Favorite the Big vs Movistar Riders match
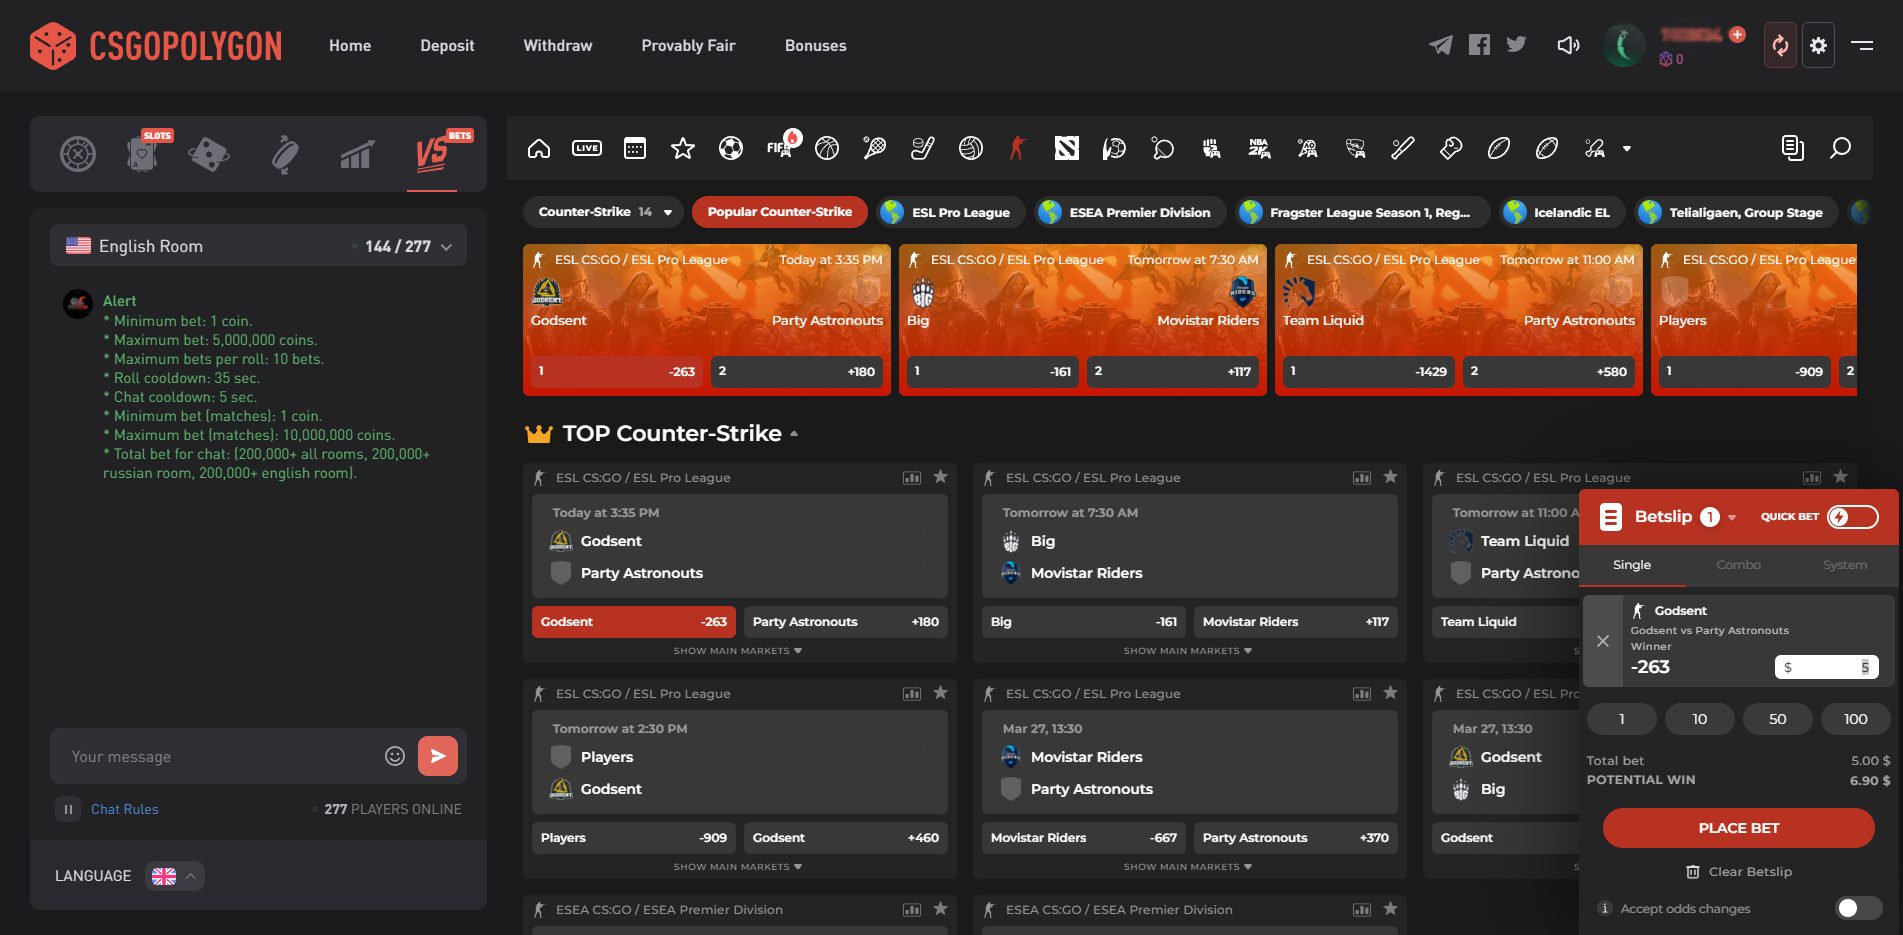 click(x=1390, y=477)
